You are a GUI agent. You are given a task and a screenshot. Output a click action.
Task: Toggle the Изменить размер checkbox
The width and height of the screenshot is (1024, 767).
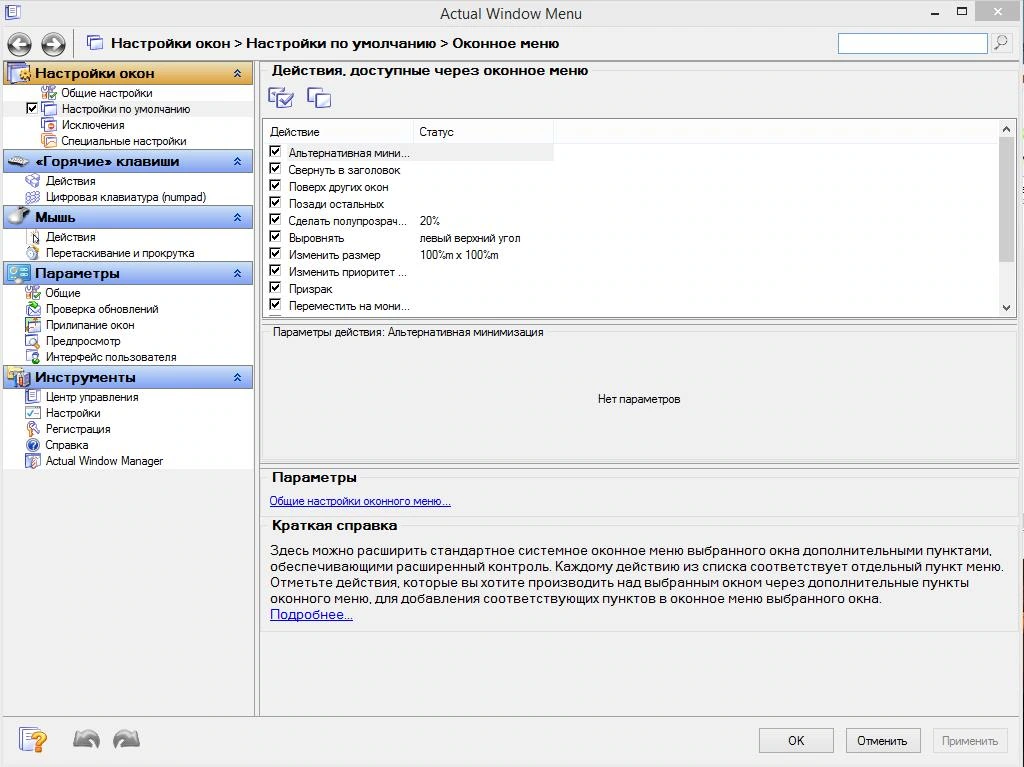coord(275,253)
